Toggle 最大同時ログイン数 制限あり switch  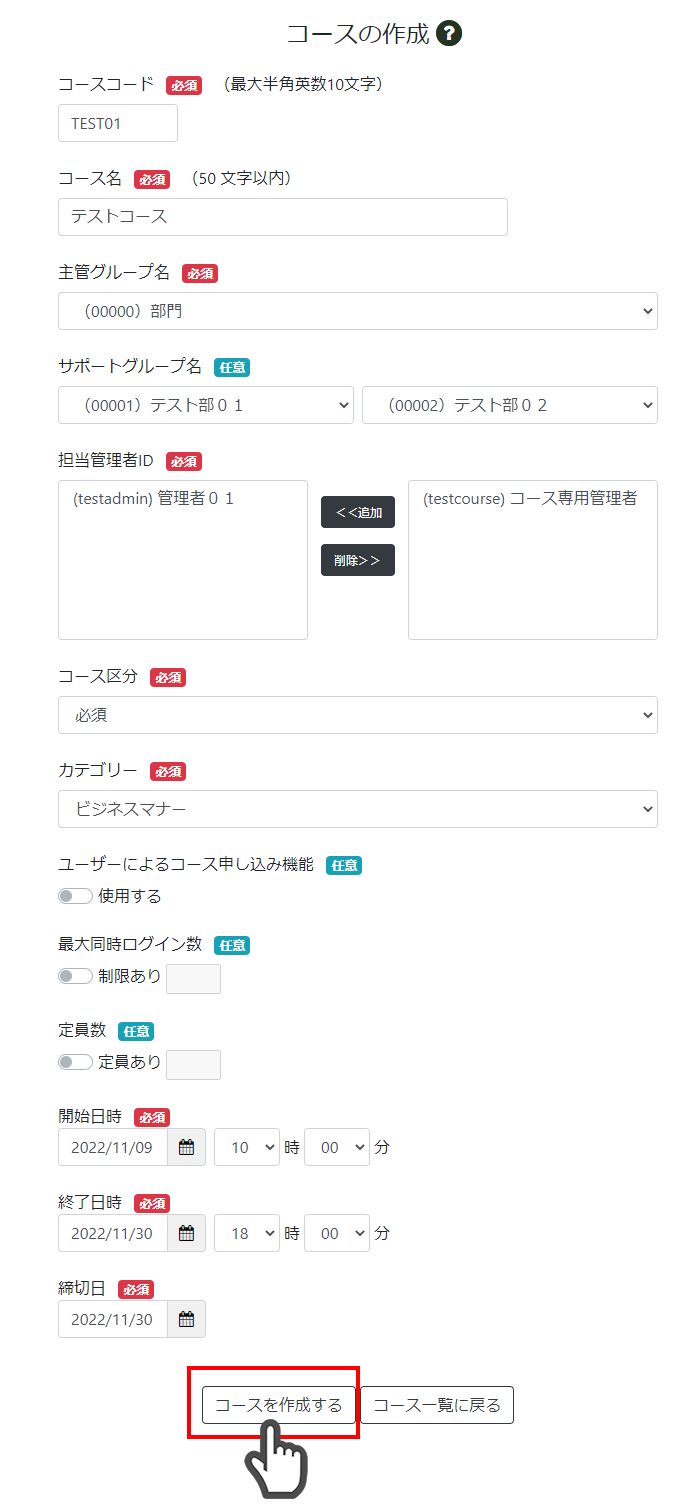(75, 976)
